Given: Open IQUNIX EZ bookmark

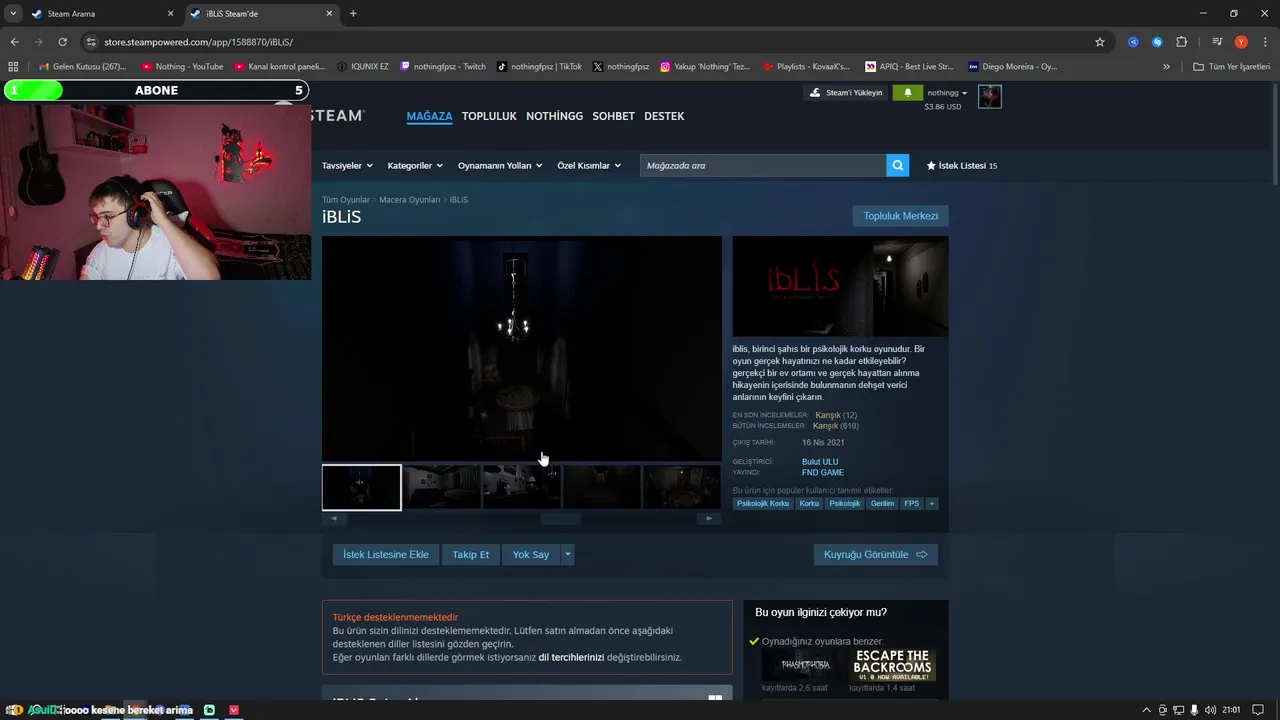Looking at the screenshot, I should tap(363, 67).
